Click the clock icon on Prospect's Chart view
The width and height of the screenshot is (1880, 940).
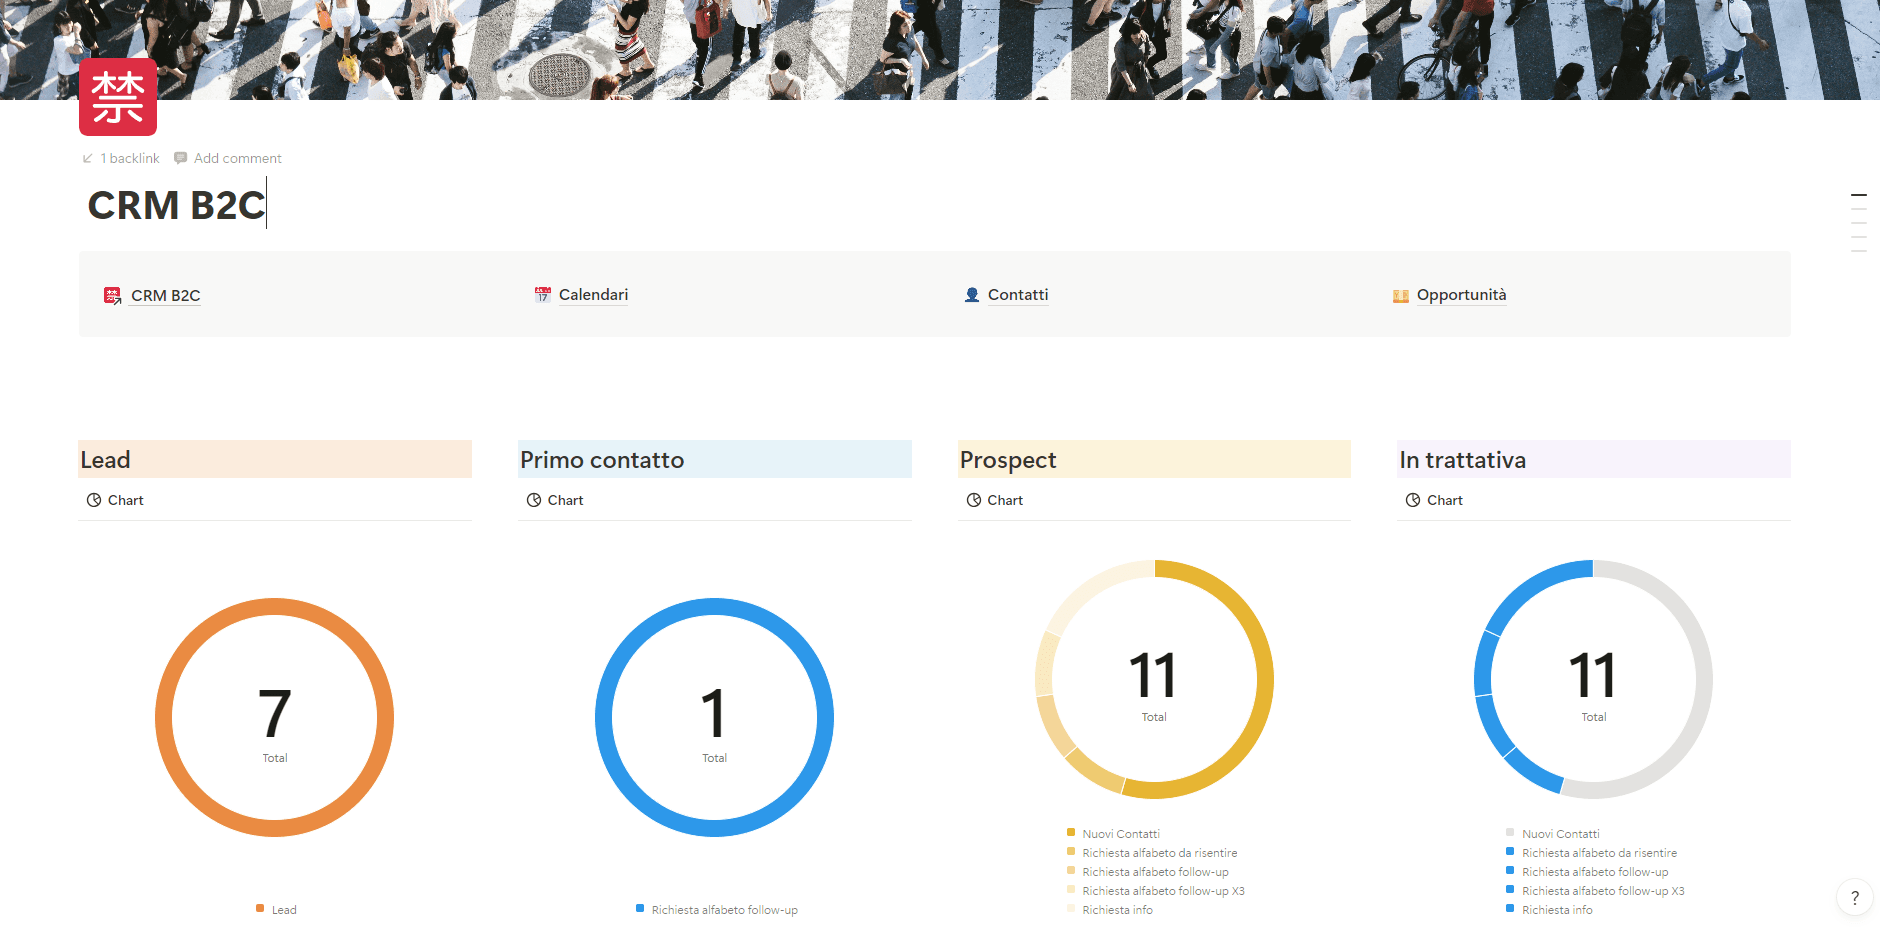pyautogui.click(x=975, y=499)
